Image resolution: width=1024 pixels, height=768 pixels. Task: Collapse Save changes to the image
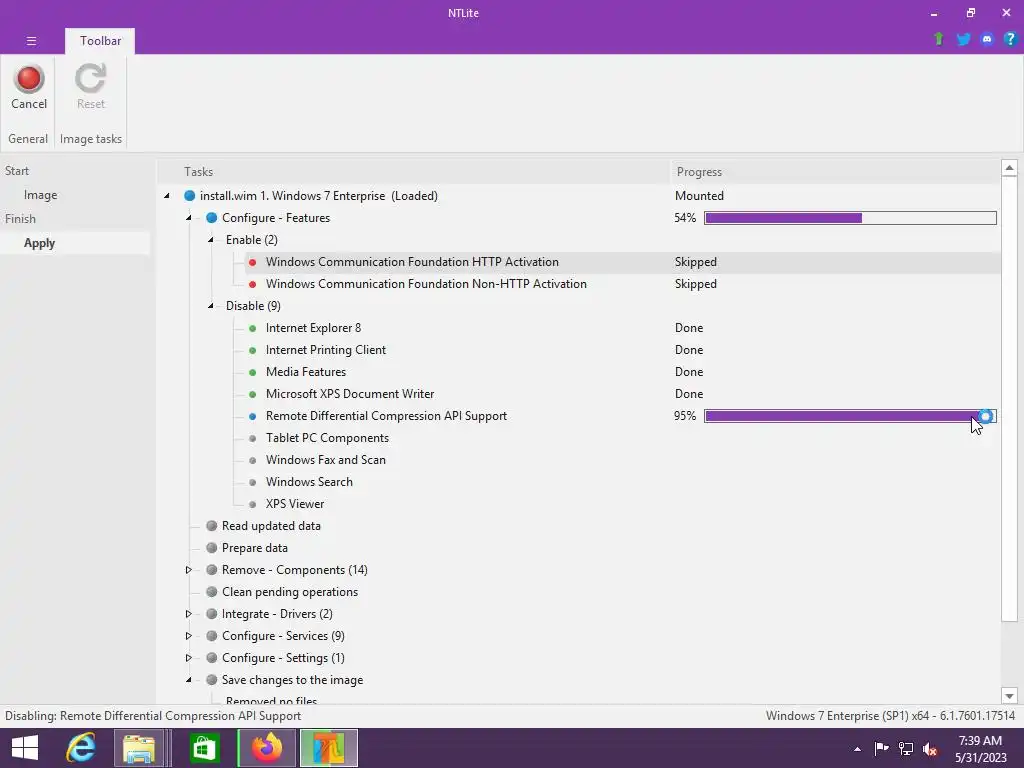[x=189, y=680]
